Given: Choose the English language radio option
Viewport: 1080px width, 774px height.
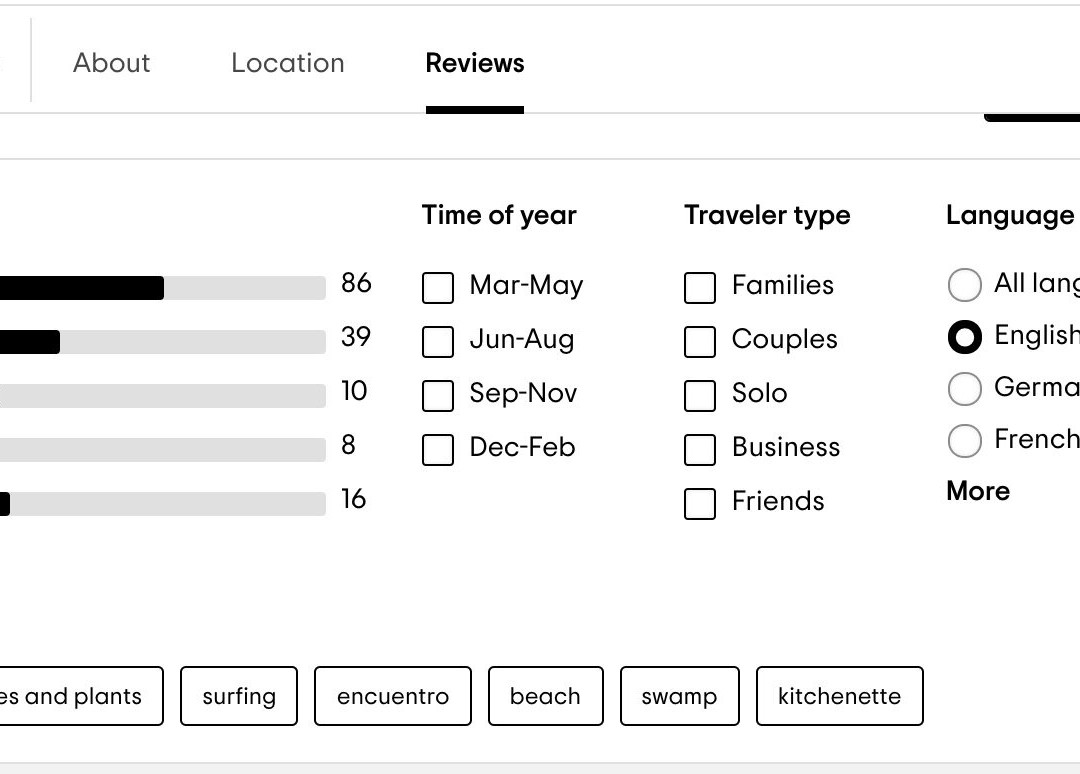Looking at the screenshot, I should click(x=964, y=338).
